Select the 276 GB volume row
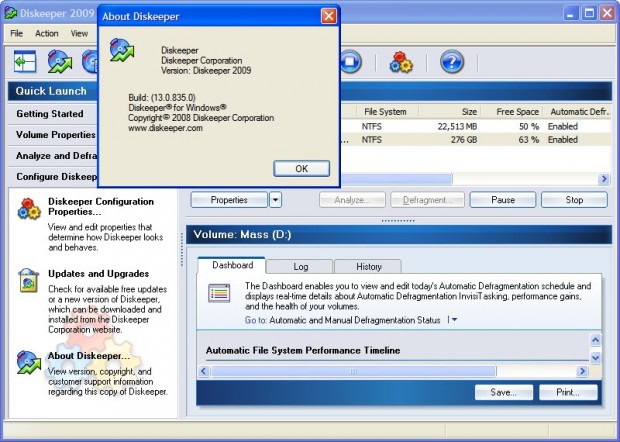The height and width of the screenshot is (442, 620). pos(476,140)
